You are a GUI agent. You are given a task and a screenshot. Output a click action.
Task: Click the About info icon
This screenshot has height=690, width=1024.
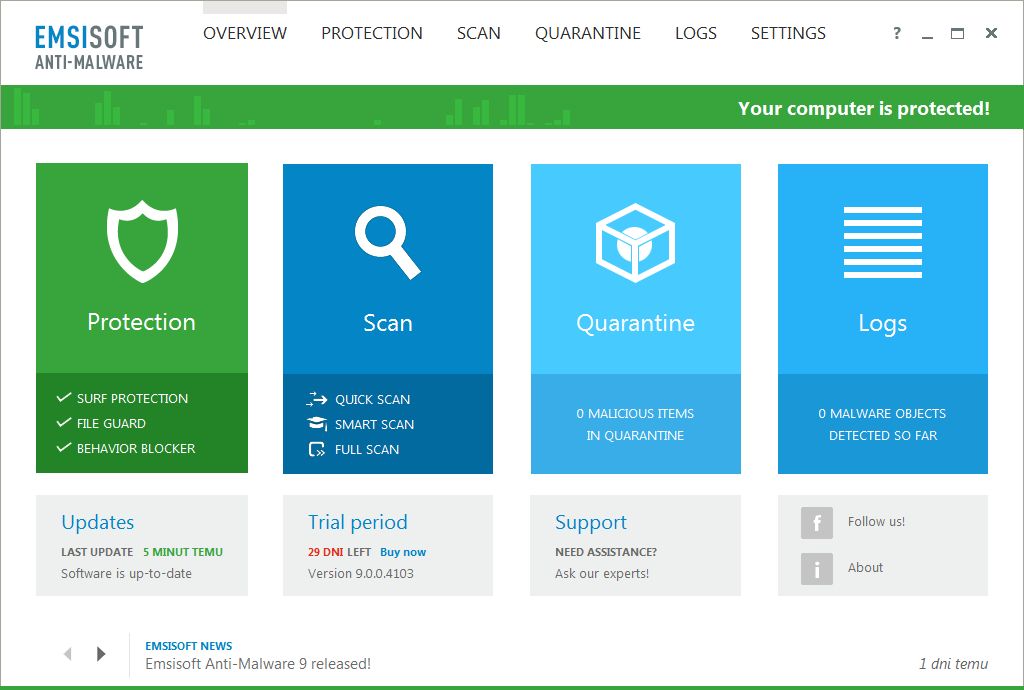tap(816, 568)
